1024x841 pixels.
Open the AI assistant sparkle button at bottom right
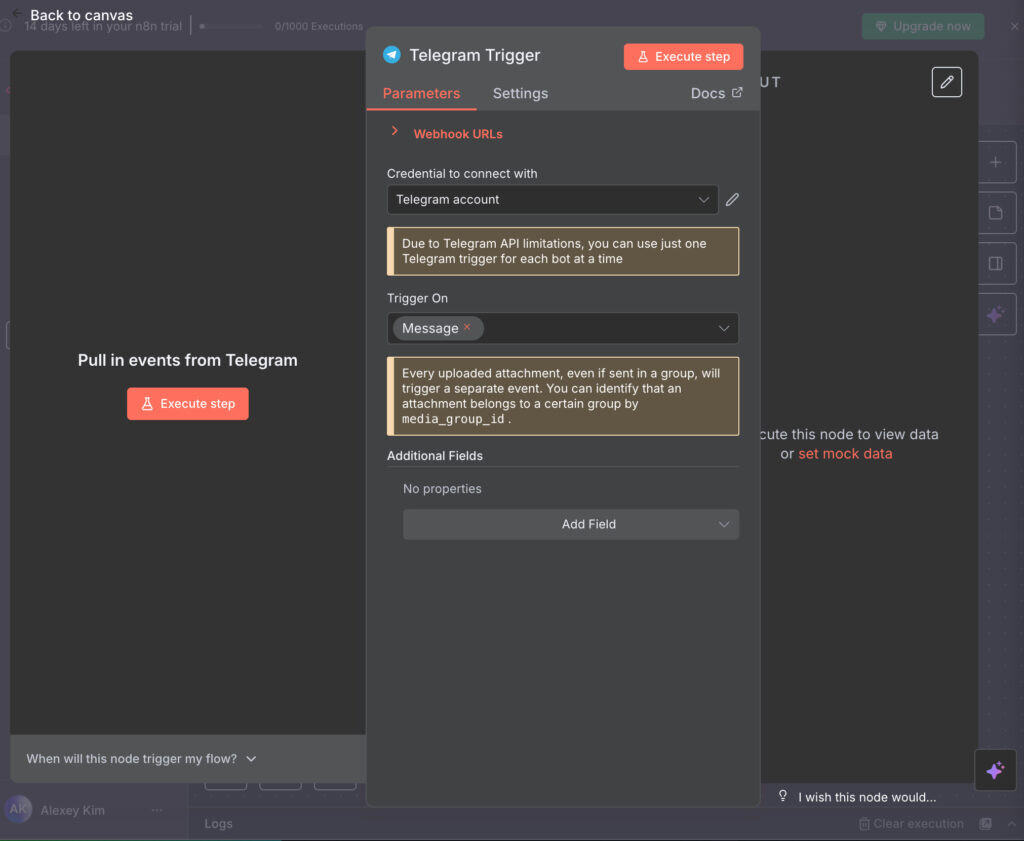[994, 771]
